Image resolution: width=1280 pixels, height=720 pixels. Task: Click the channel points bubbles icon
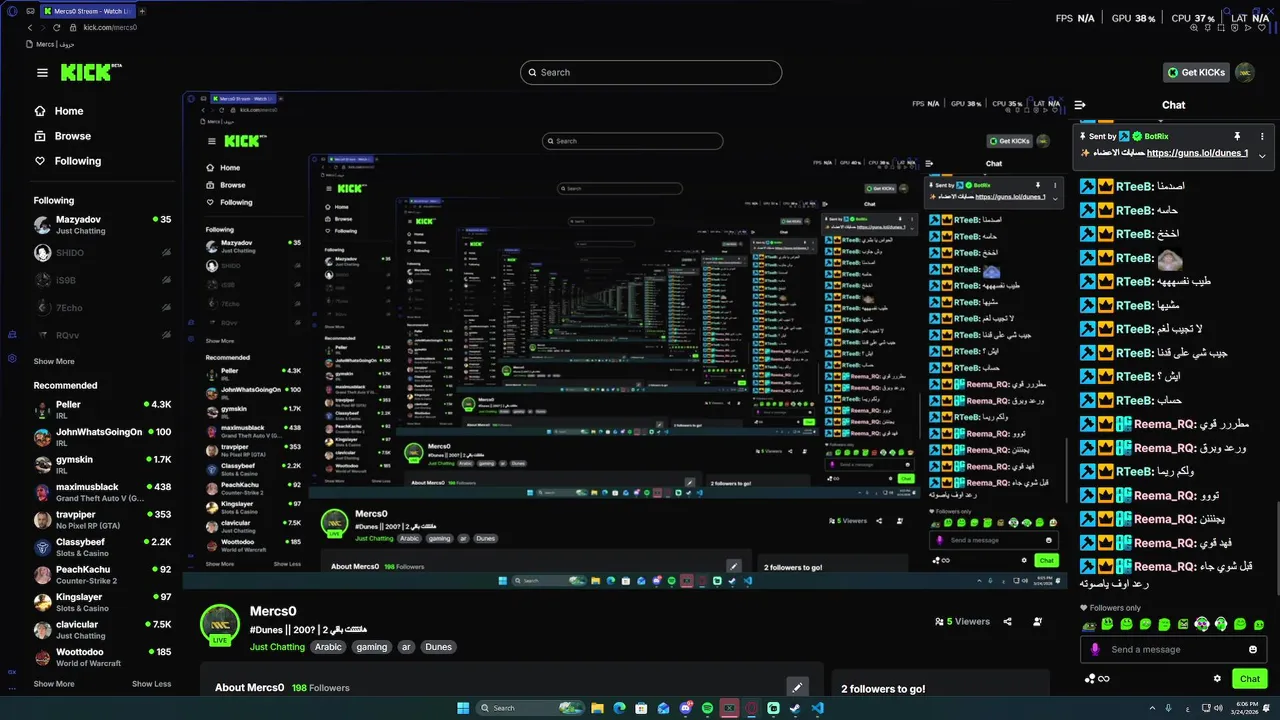(x=1090, y=678)
